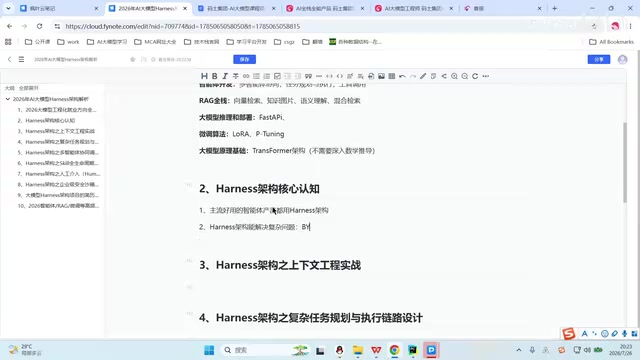Click 全部展开 to expand all outline

(29, 88)
